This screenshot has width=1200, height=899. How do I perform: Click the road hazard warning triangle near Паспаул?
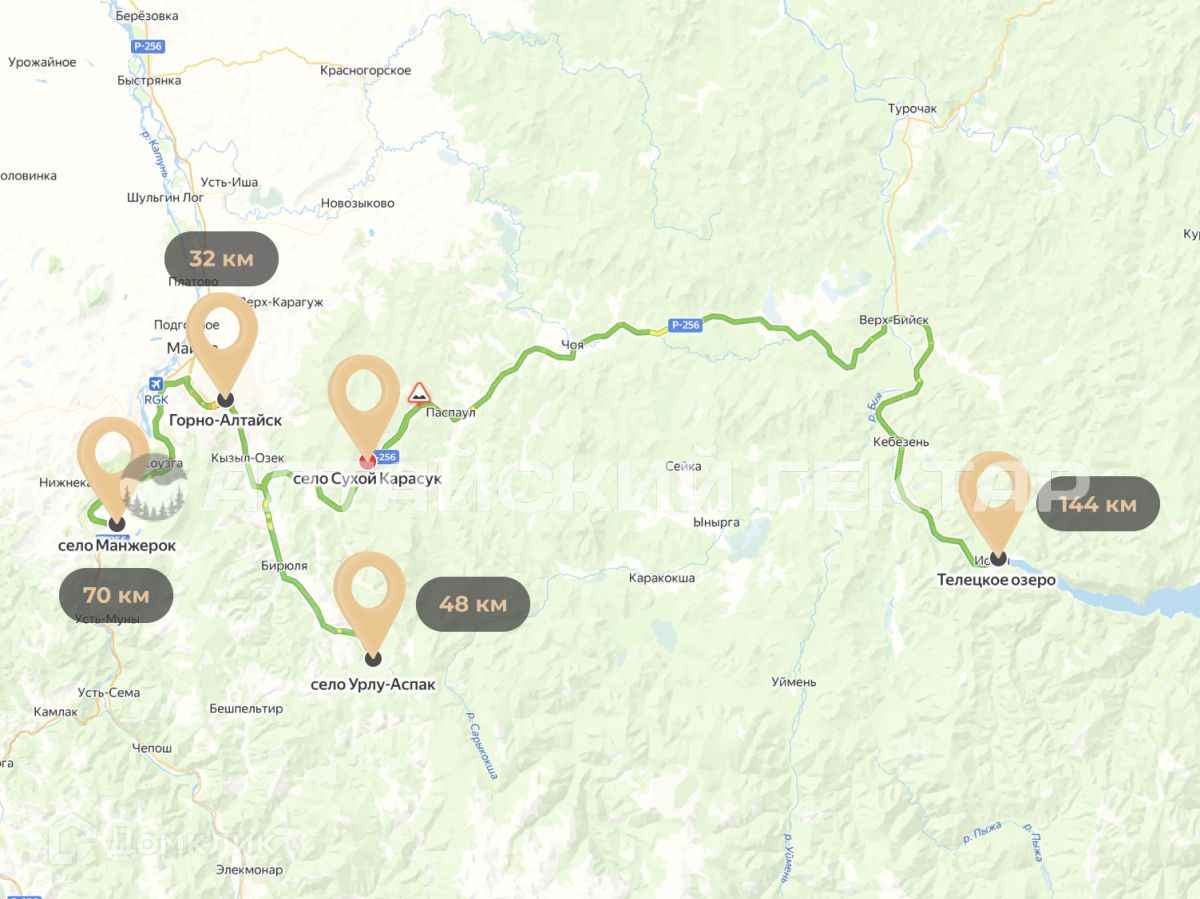point(419,392)
